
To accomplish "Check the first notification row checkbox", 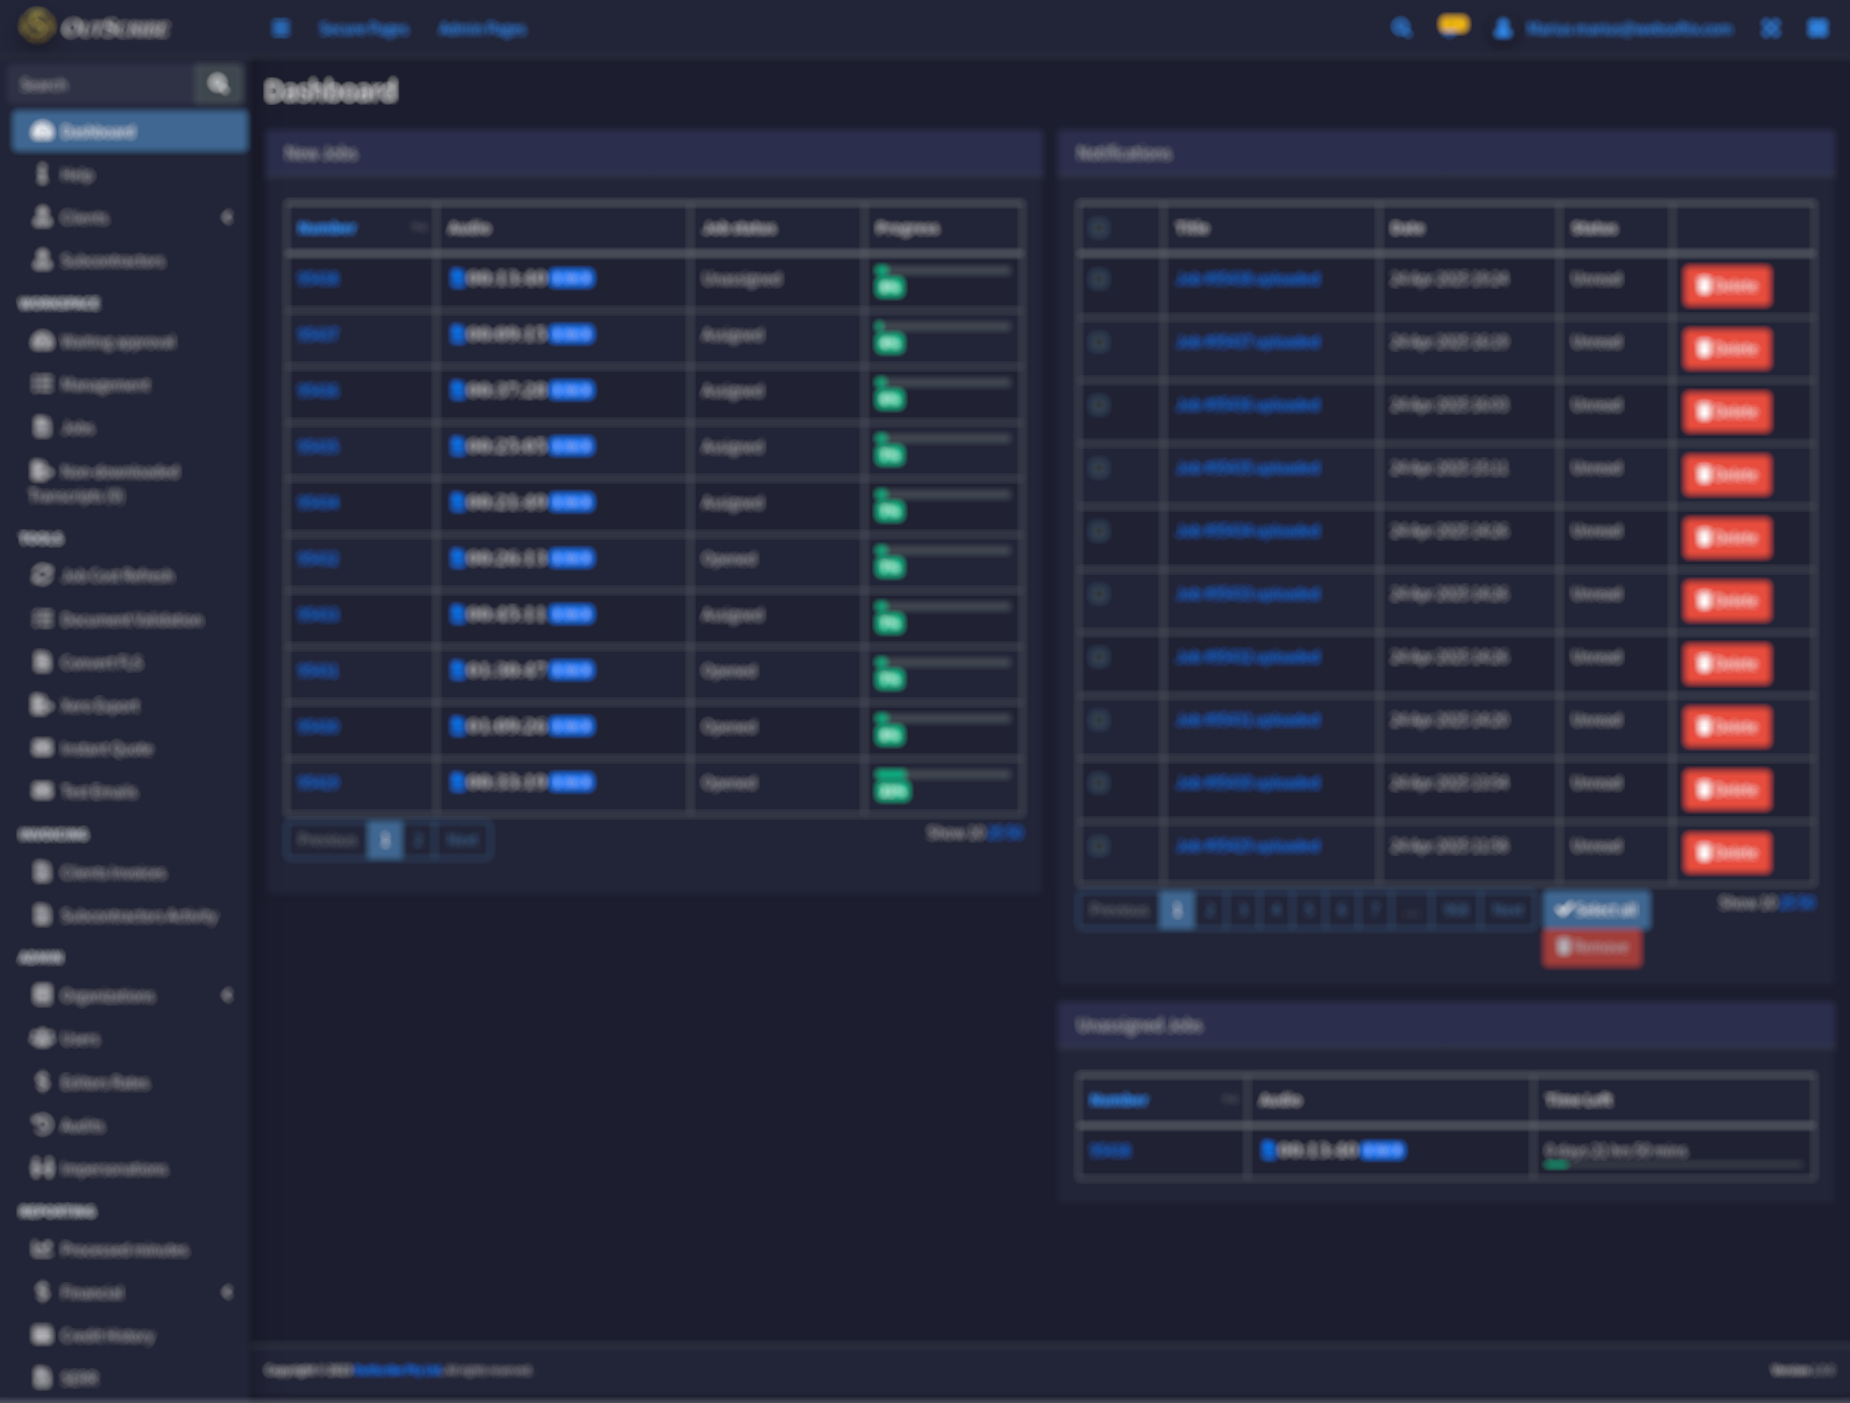I will (1100, 280).
